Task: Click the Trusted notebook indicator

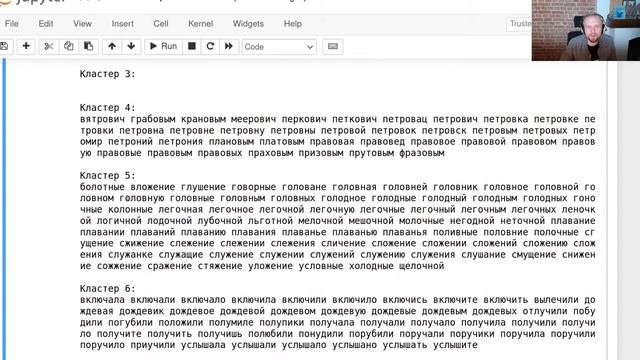Action: [x=519, y=24]
